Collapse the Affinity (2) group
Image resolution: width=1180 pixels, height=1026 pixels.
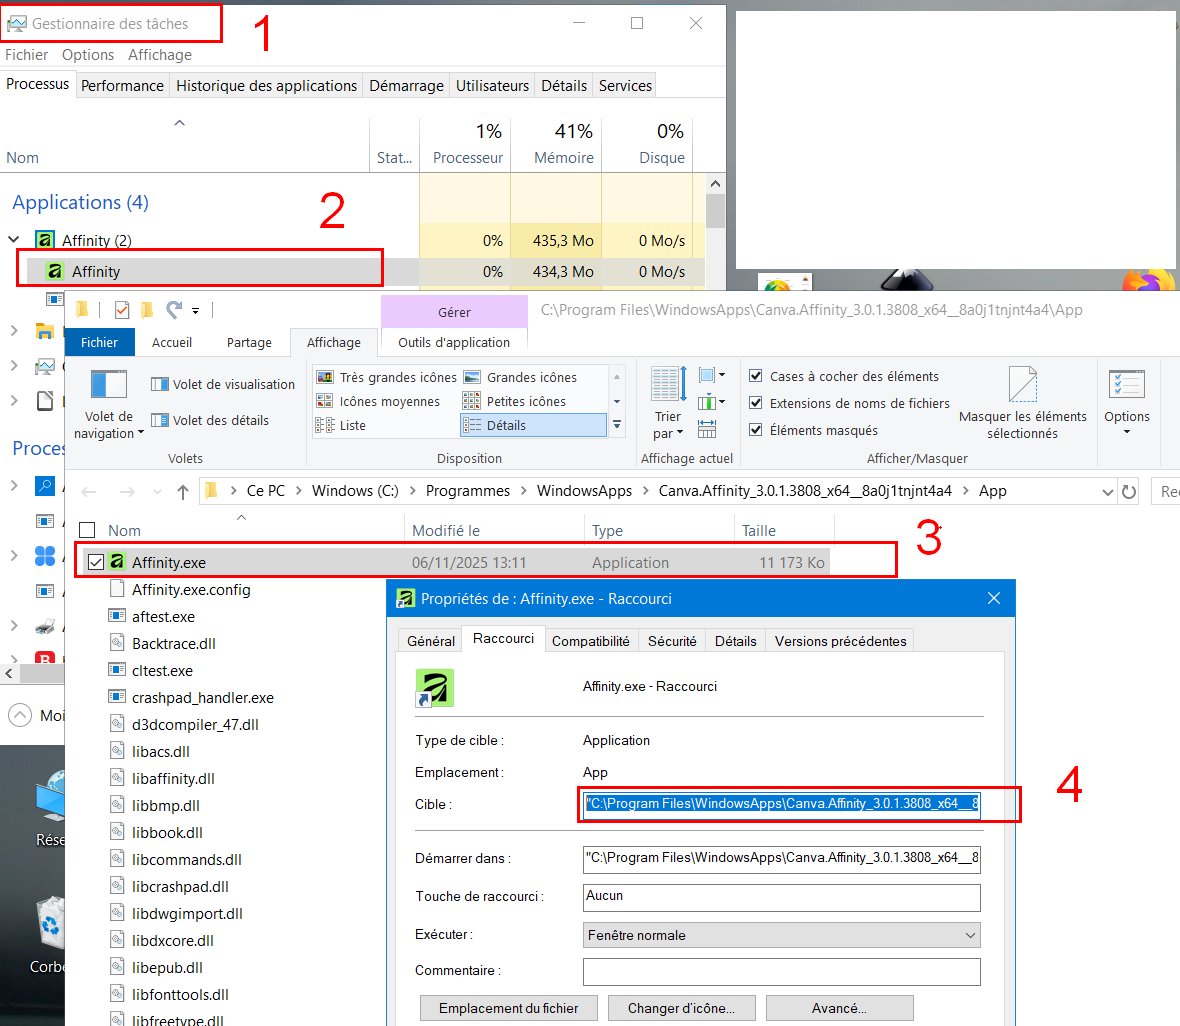(14, 240)
